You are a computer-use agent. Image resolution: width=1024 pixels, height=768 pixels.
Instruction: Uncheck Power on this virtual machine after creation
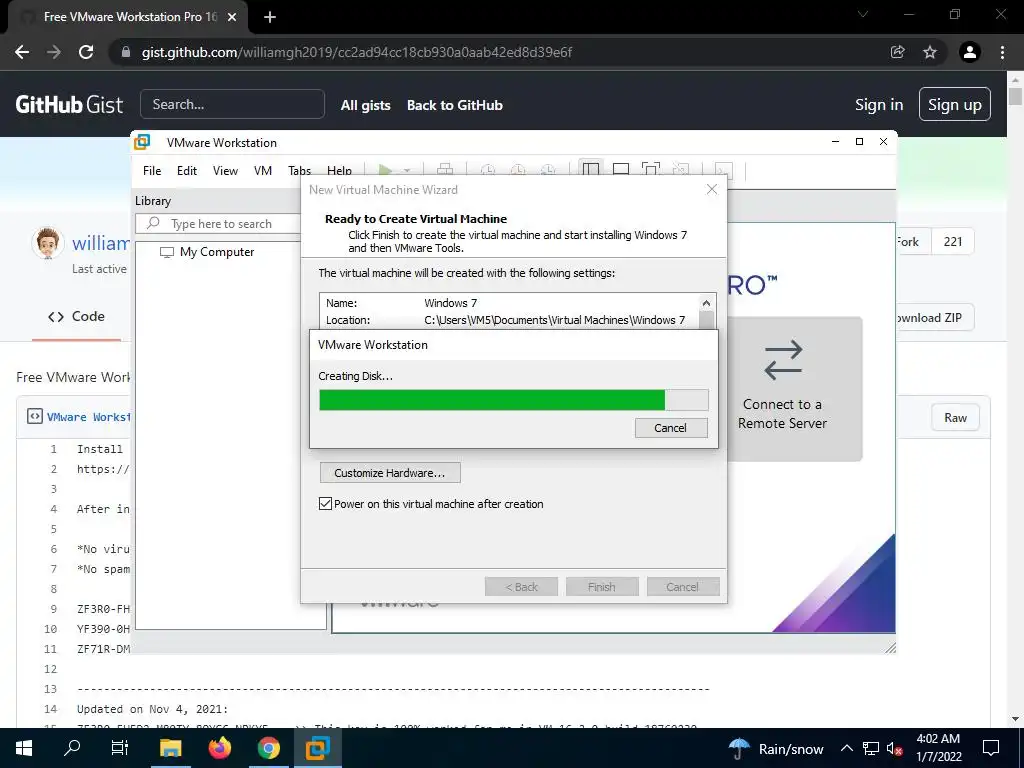coord(325,504)
